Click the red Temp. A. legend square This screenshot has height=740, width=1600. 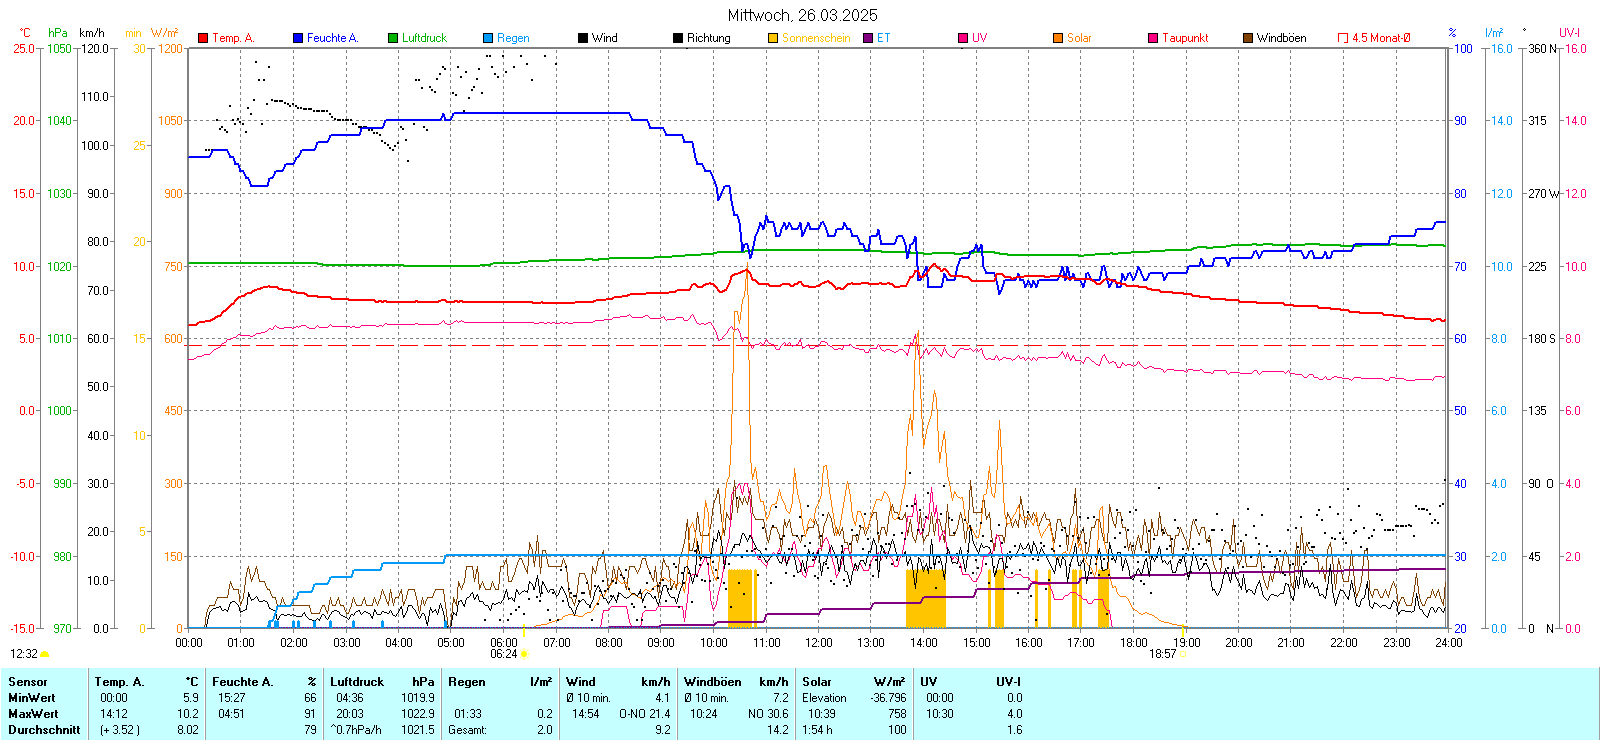203,38
